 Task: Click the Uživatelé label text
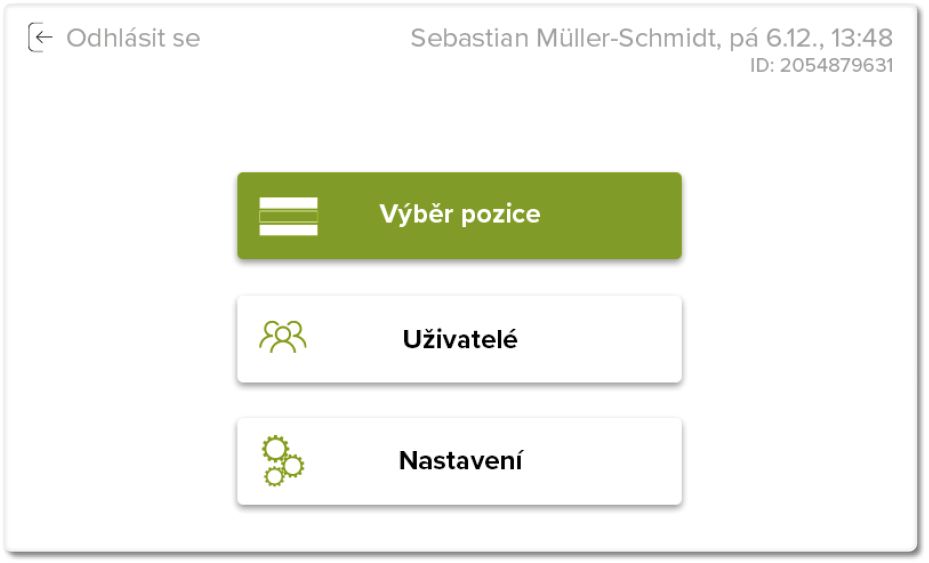[x=459, y=339]
